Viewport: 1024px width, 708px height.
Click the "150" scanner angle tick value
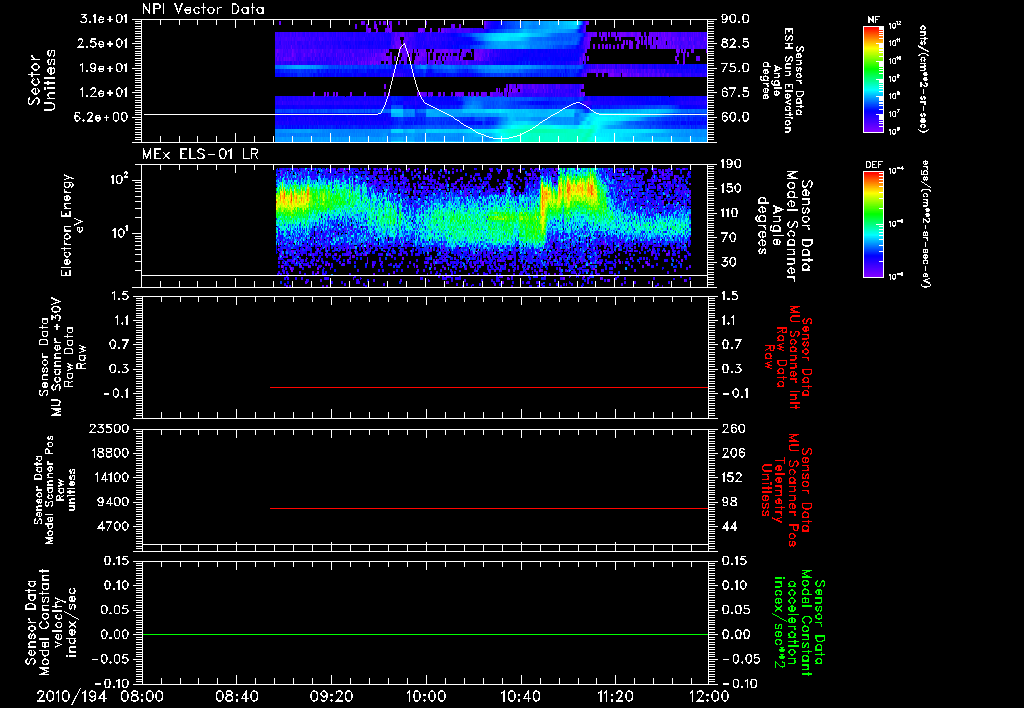coord(732,188)
